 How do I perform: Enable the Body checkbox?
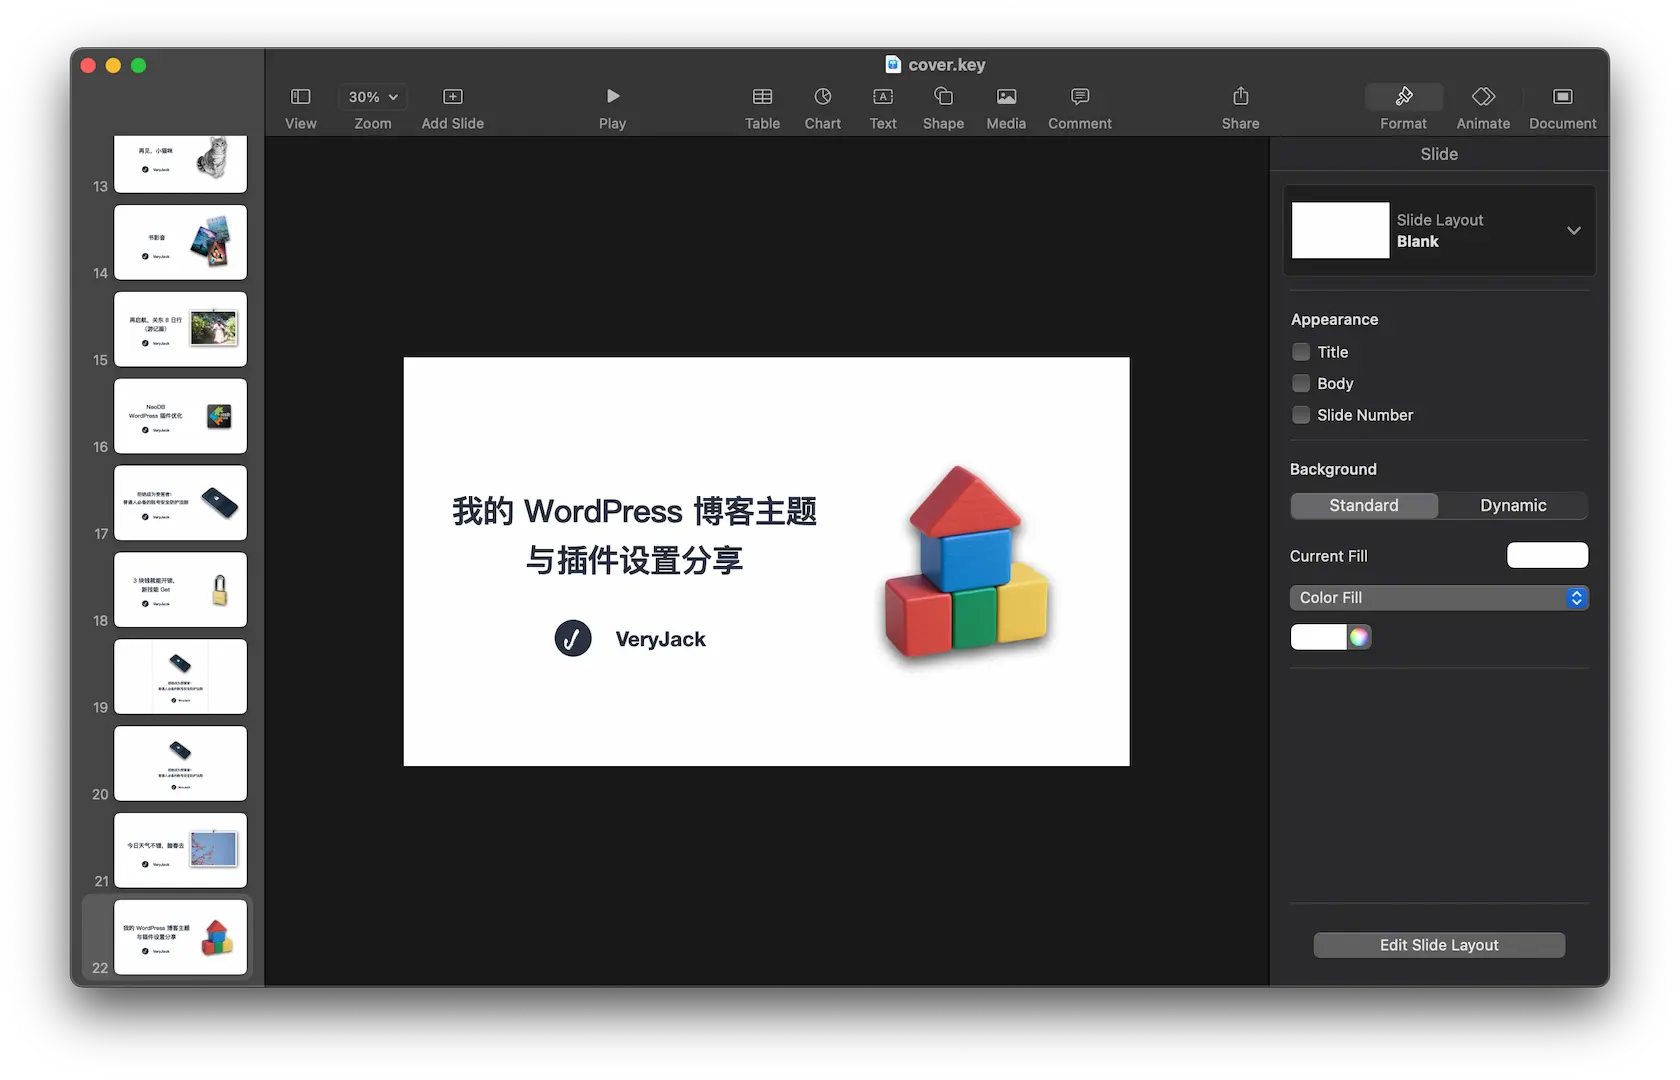(1301, 383)
